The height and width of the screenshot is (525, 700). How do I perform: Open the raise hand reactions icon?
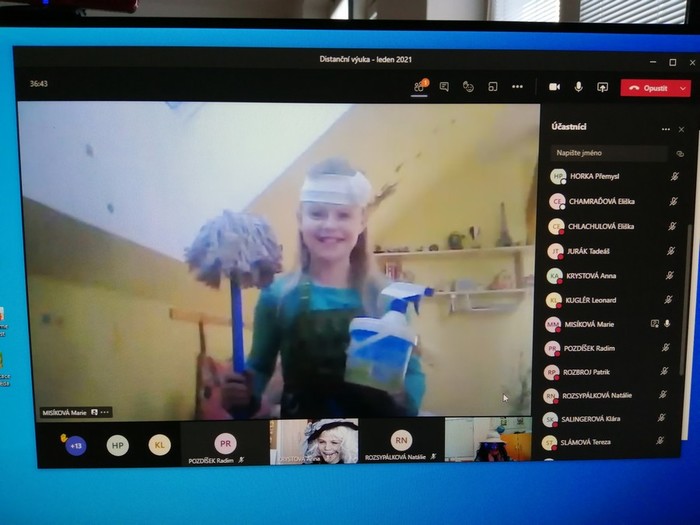click(468, 87)
